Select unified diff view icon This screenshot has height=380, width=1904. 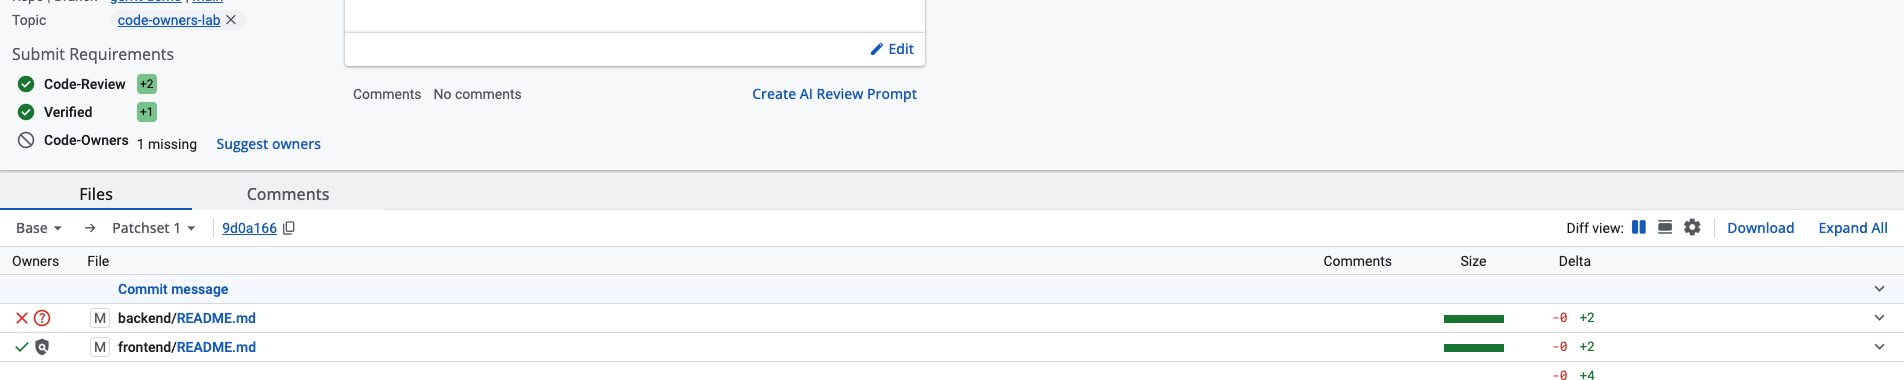pos(1665,227)
